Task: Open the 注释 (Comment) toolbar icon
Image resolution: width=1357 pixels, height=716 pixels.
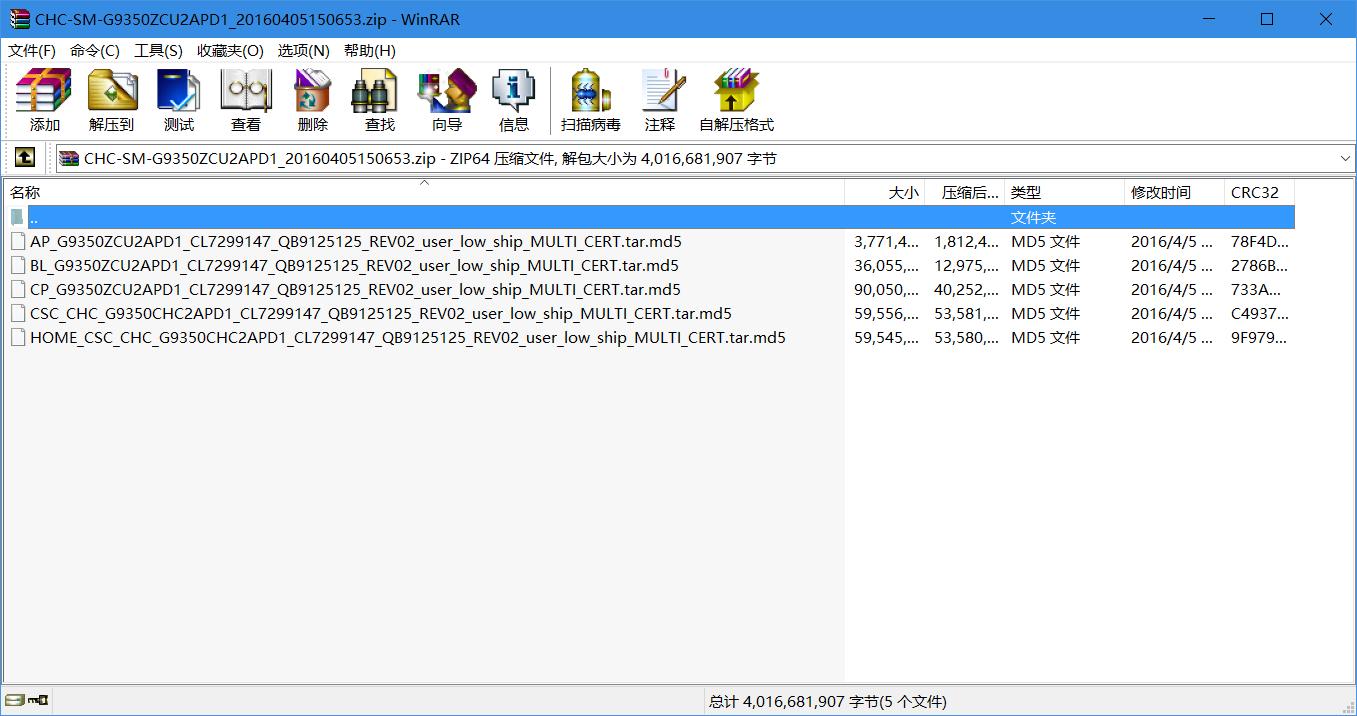Action: tap(659, 100)
